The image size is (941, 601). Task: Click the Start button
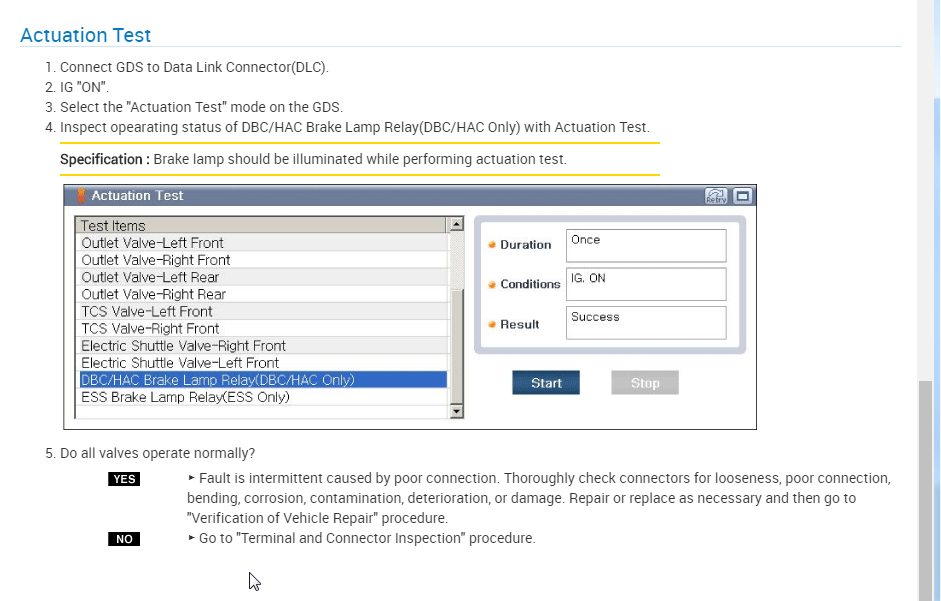(546, 383)
